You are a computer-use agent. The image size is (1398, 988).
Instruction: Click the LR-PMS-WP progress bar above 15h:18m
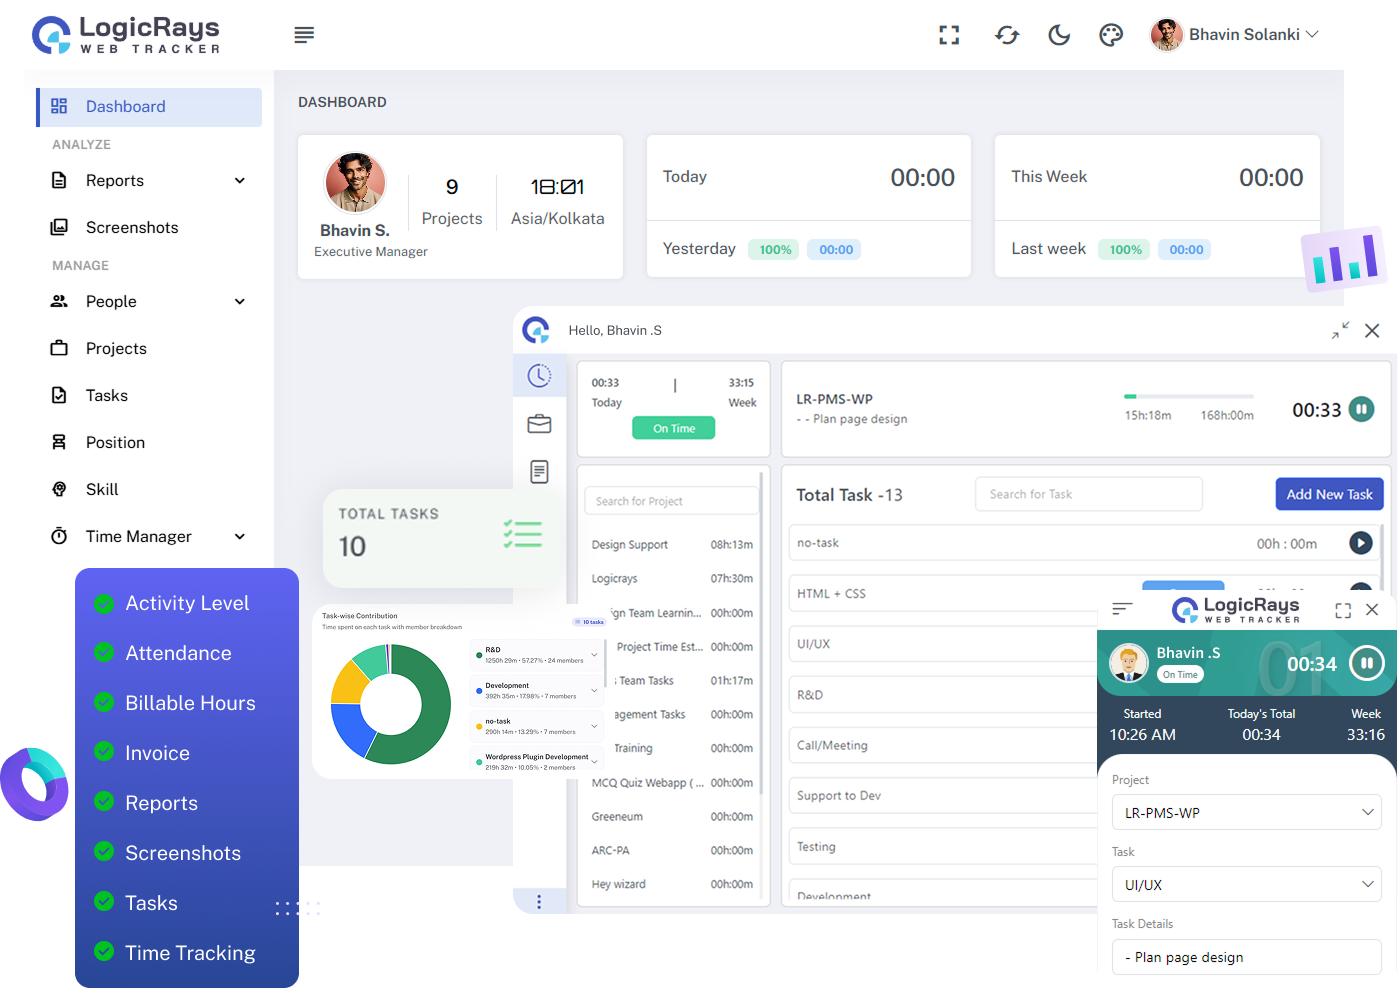pyautogui.click(x=1189, y=397)
